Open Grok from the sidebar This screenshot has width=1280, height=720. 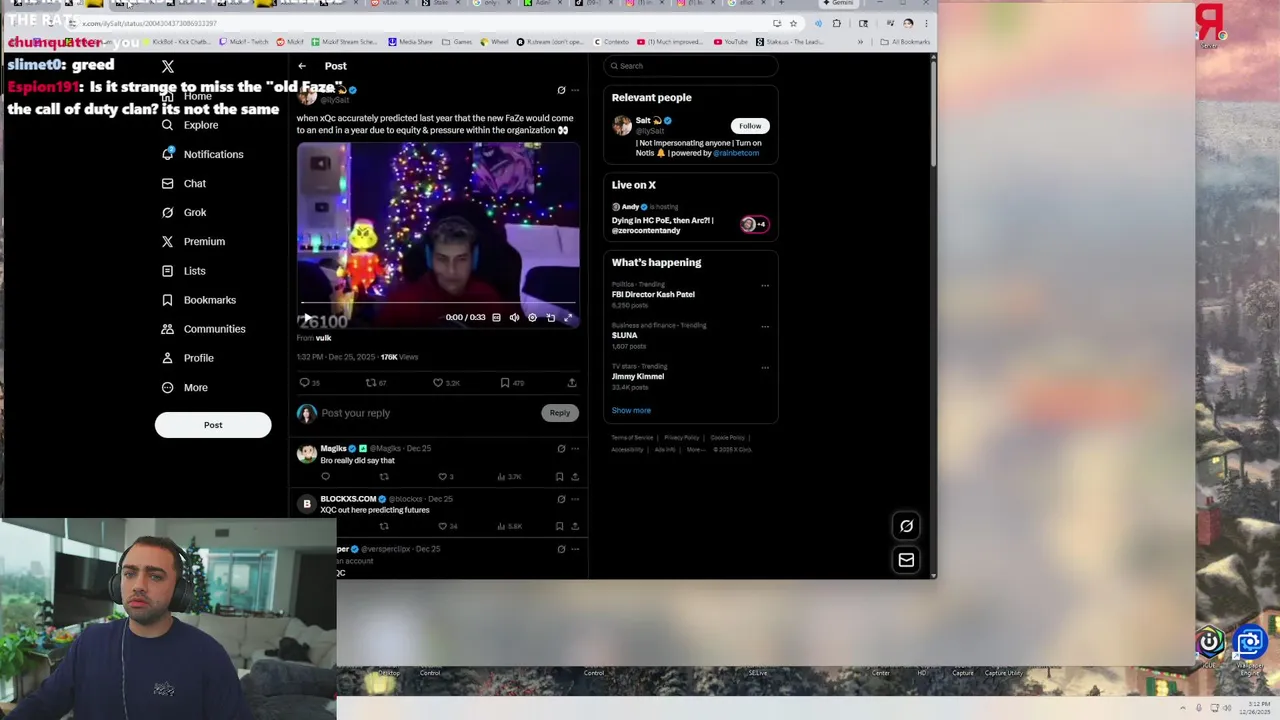[184, 212]
